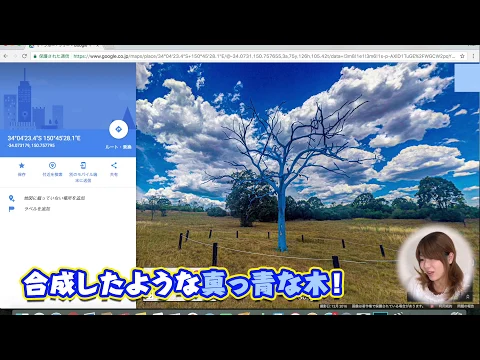
Task: Click the decimal coordinates below the heading
Action: pos(31,145)
